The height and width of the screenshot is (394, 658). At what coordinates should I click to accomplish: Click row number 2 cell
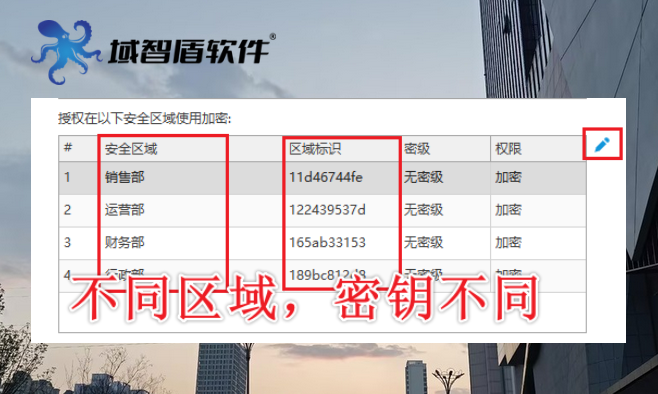click(67, 210)
